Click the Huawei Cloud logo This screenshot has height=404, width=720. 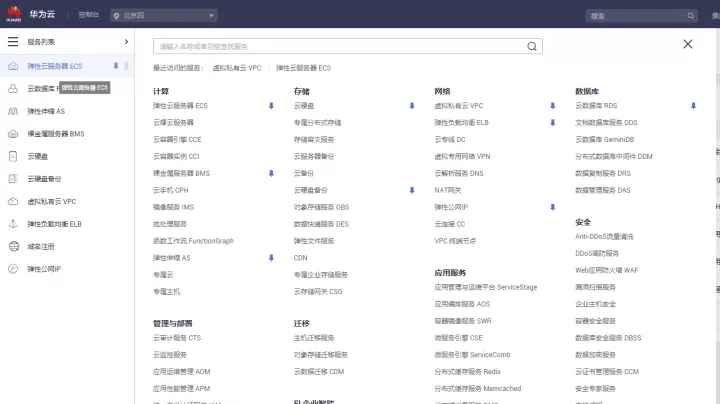(14, 14)
